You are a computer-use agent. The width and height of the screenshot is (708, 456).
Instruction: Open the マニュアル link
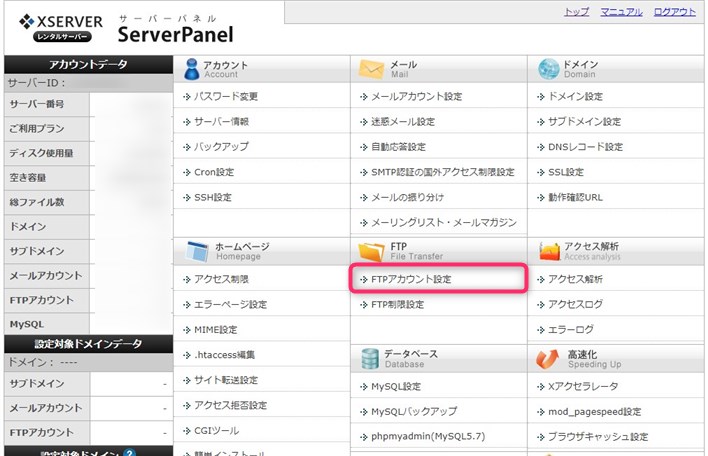pos(621,12)
